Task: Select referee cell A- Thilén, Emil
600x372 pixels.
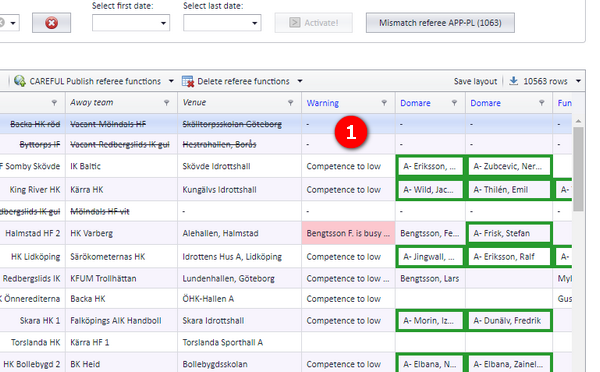Action: [x=509, y=189]
